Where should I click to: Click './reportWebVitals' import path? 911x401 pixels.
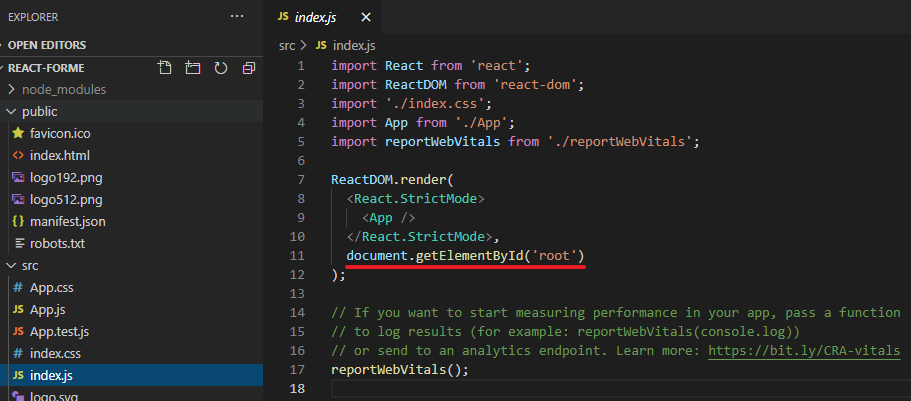(620, 142)
